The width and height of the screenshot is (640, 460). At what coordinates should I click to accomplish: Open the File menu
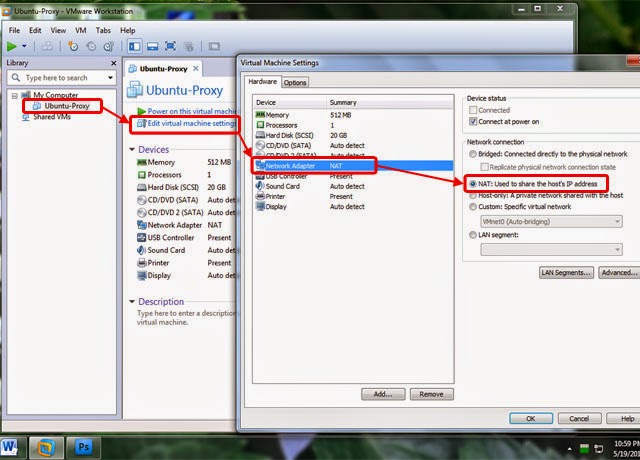pos(14,30)
